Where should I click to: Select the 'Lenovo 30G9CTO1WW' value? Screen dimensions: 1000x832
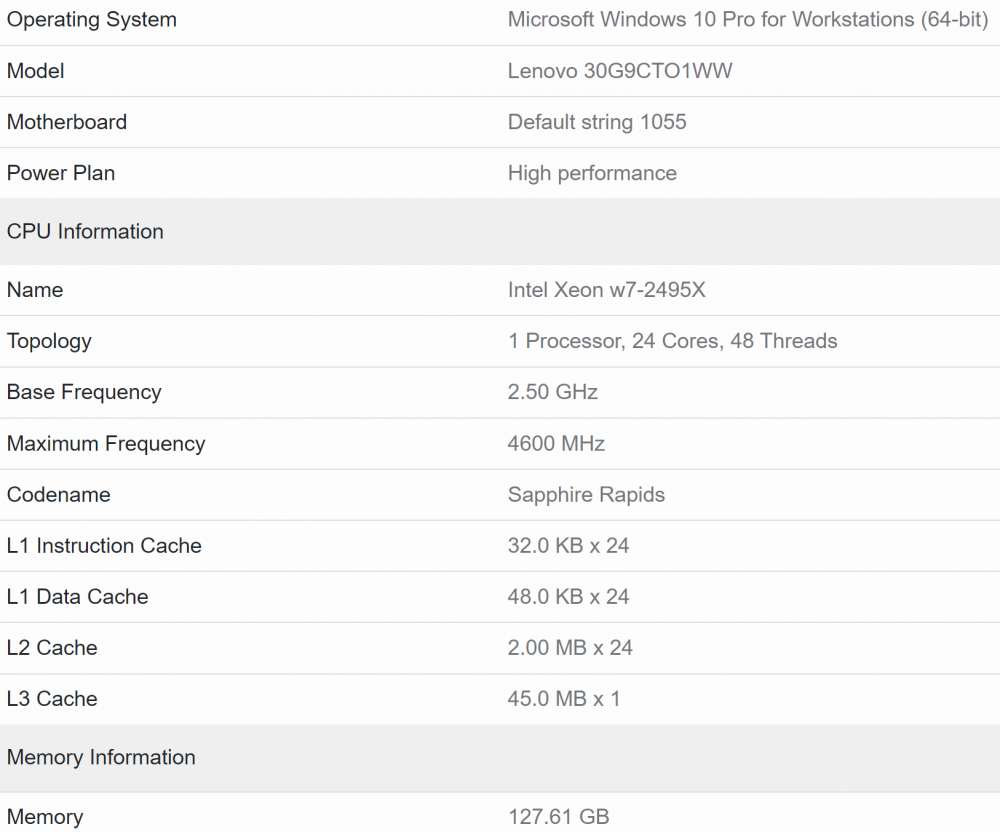tap(620, 71)
